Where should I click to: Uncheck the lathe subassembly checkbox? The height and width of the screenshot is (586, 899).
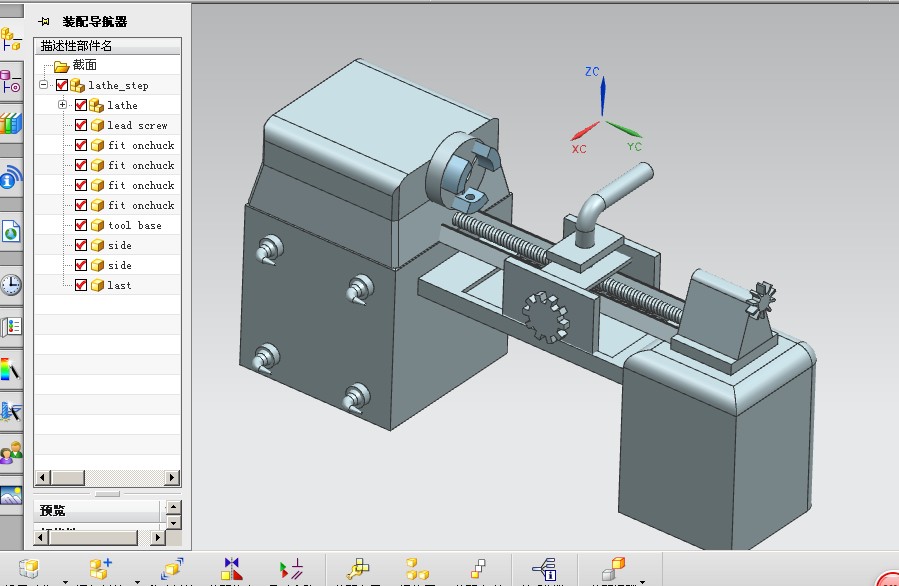pyautogui.click(x=81, y=106)
